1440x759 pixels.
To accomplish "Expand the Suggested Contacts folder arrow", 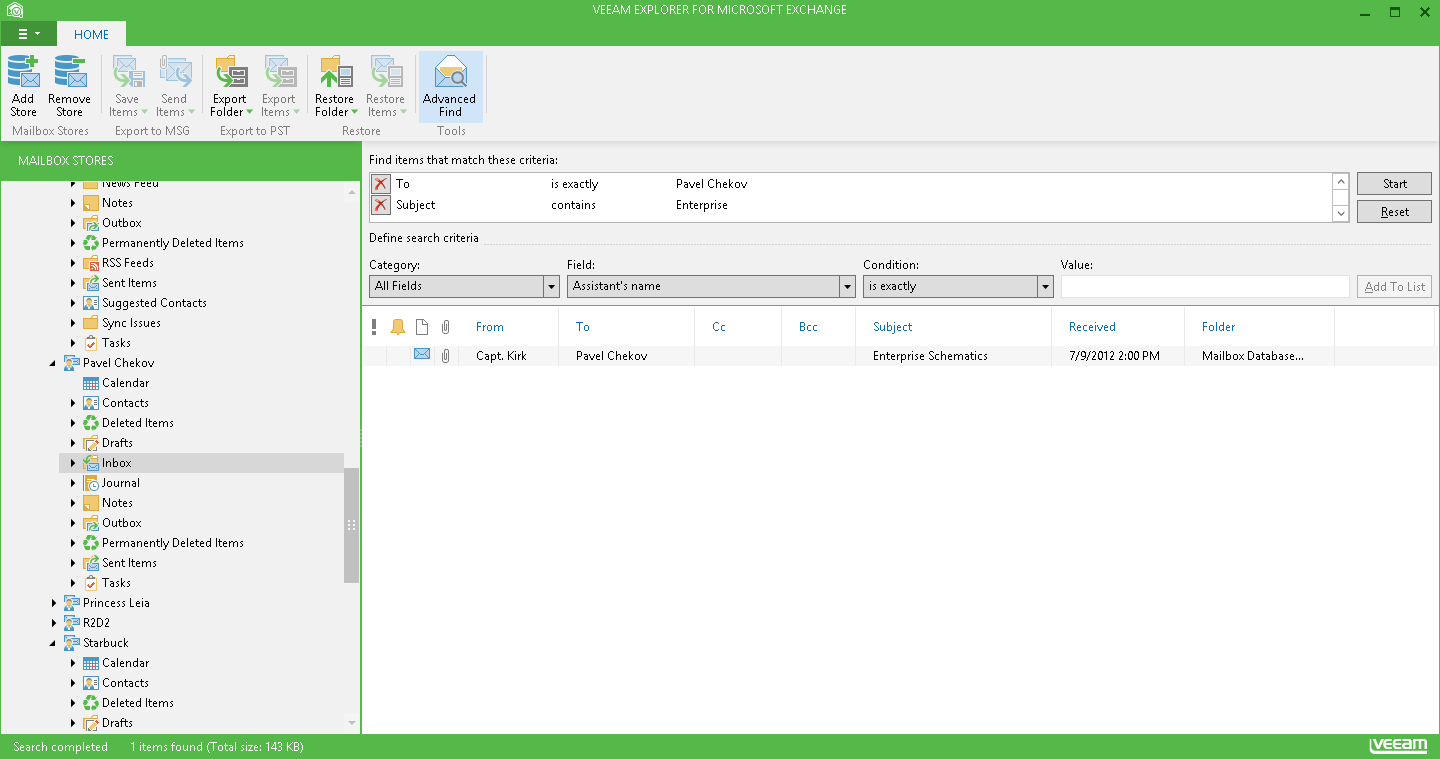I will click(x=73, y=303).
